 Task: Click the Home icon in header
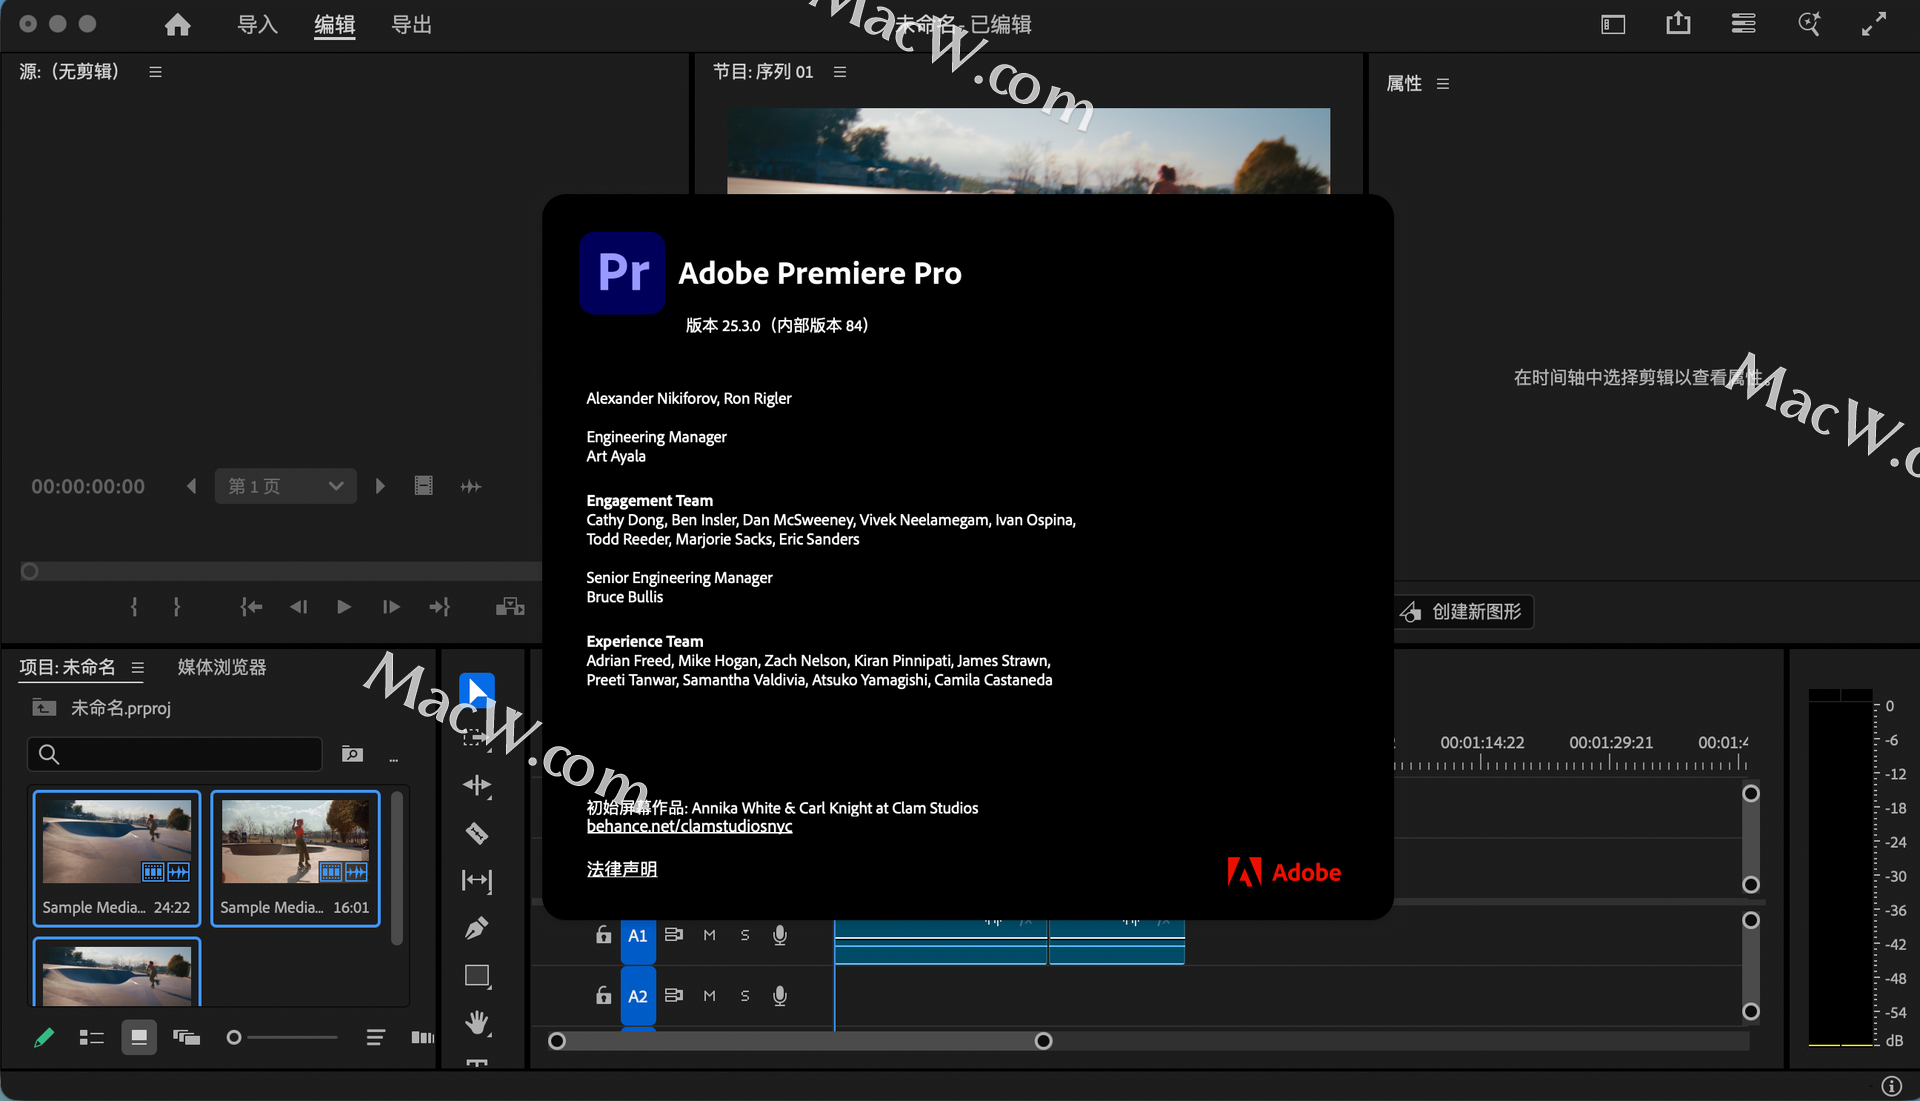(178, 24)
